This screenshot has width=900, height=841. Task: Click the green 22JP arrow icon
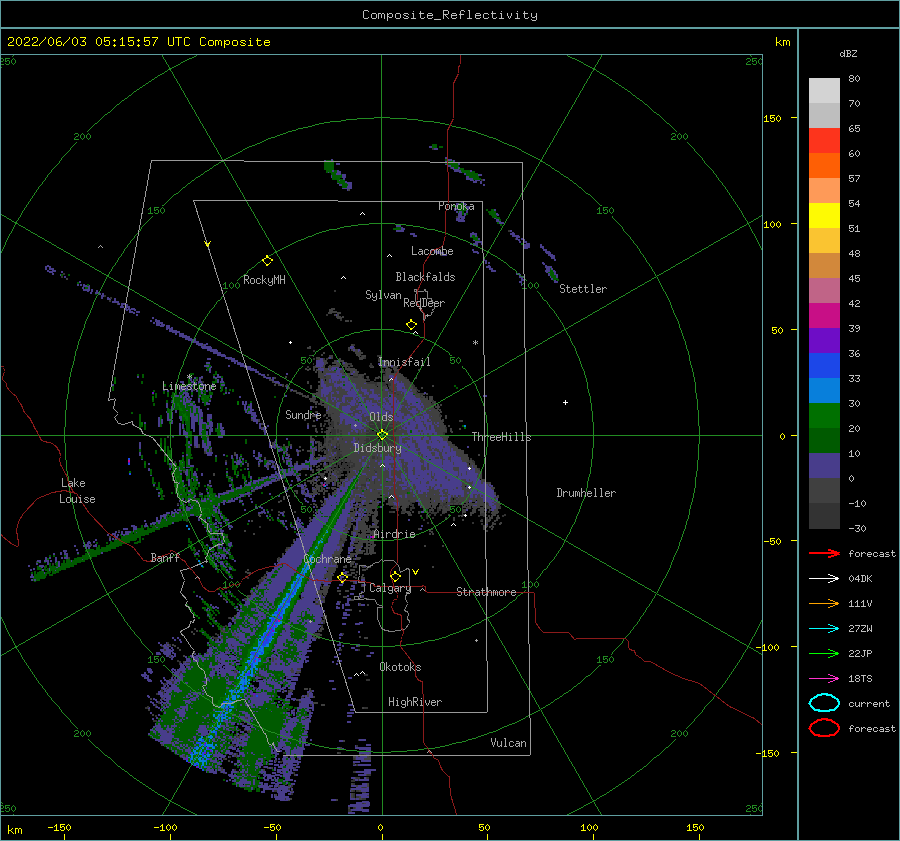(824, 653)
